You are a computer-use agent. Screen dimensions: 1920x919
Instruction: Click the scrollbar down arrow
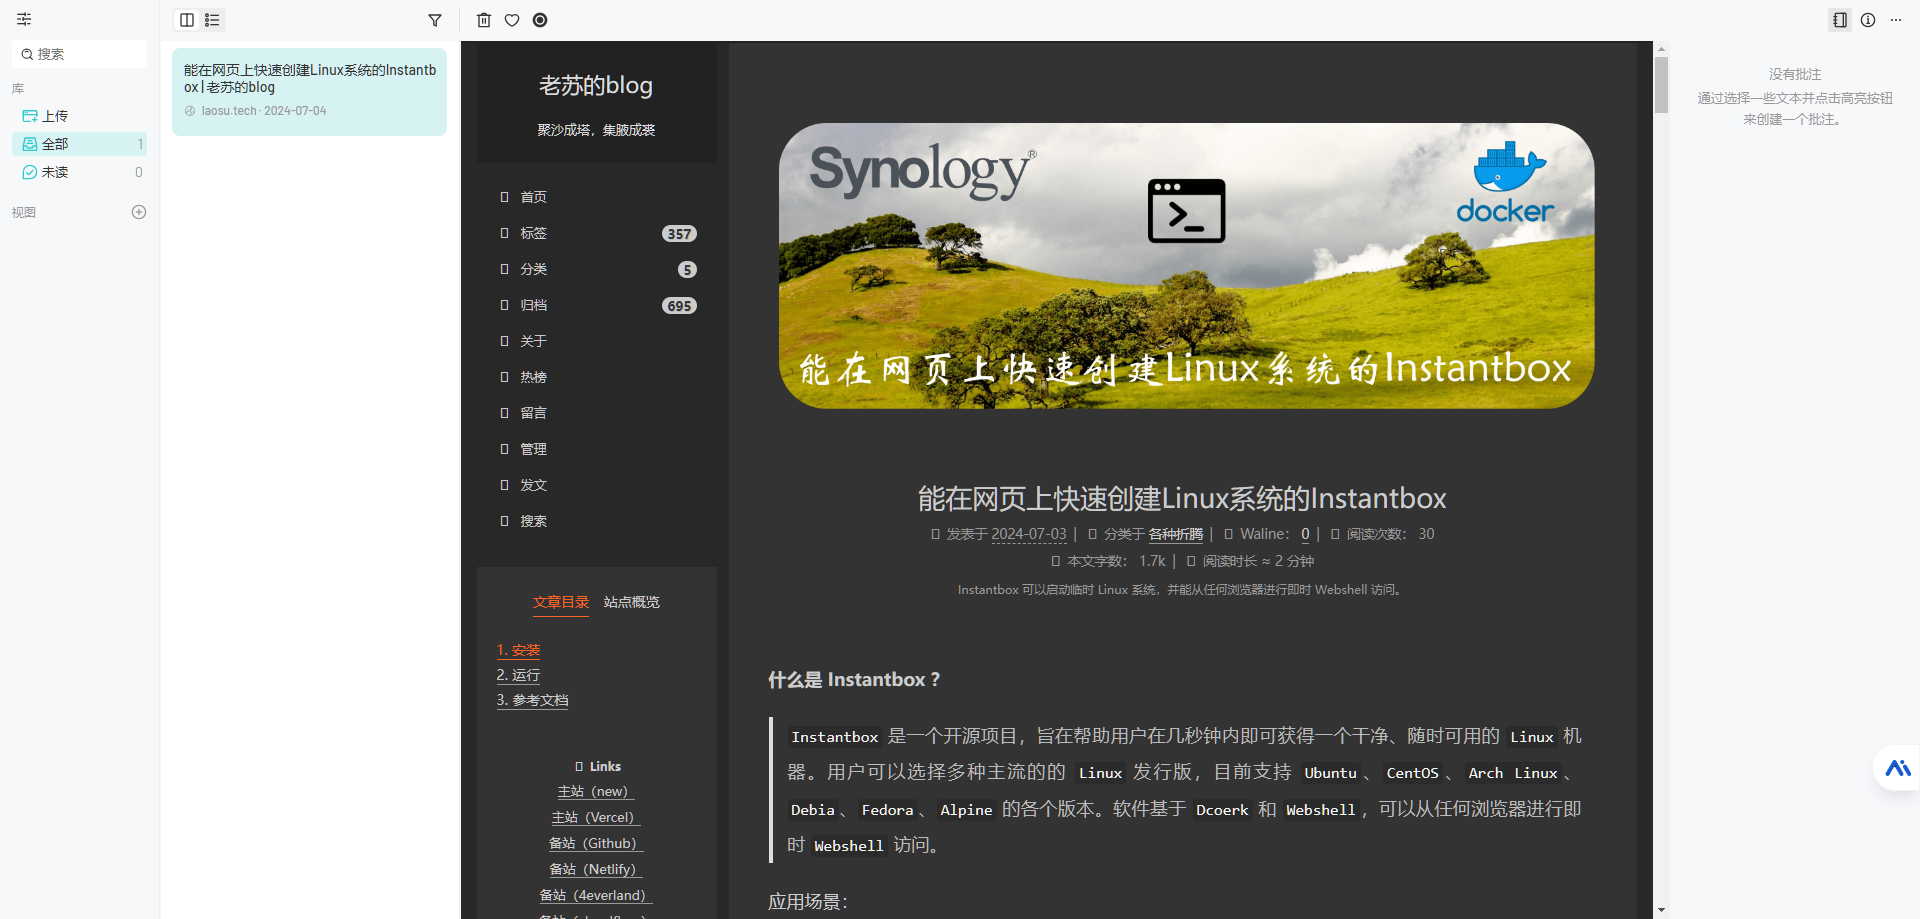tap(1661, 910)
